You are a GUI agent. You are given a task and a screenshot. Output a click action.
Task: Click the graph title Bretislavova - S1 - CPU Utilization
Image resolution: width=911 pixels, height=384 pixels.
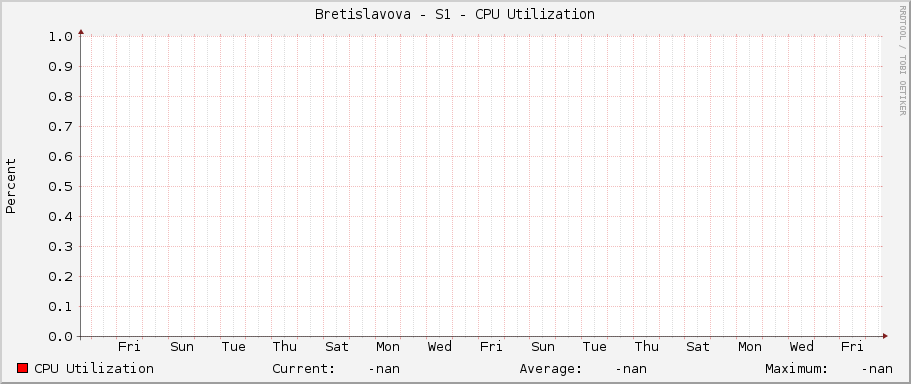(454, 15)
